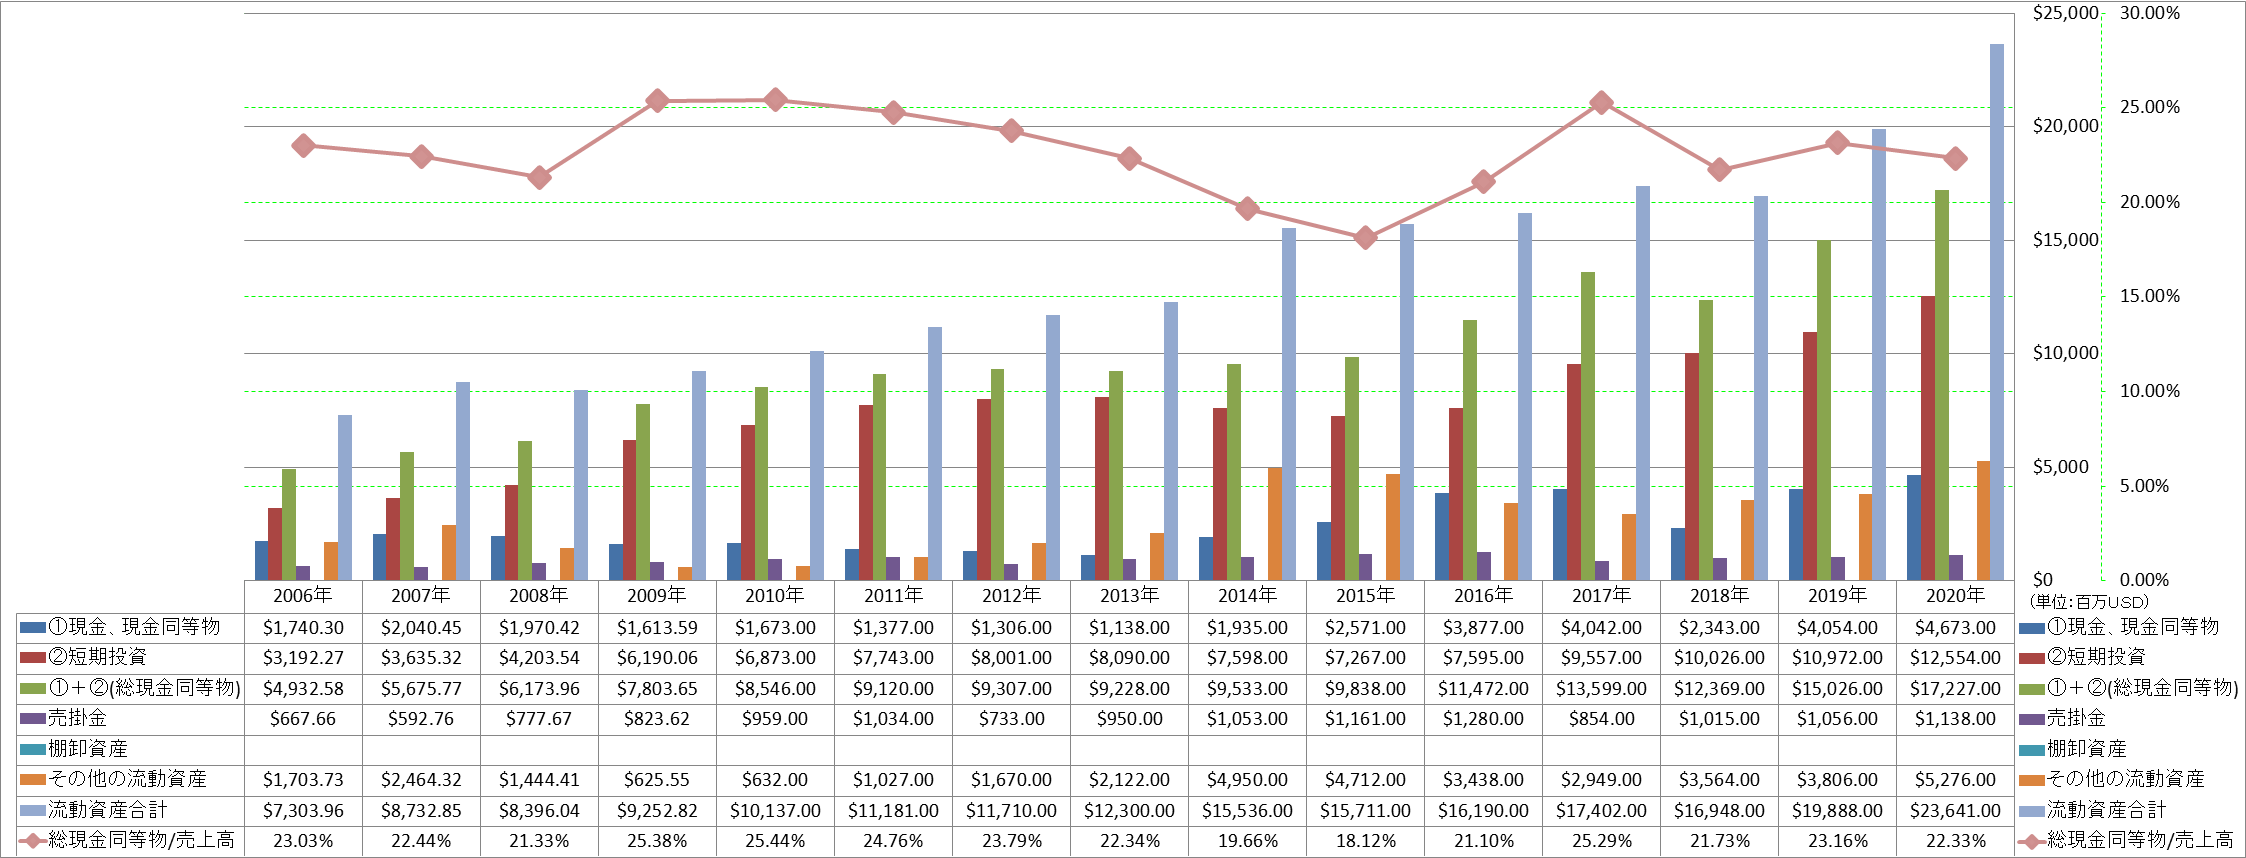Screen dimensions: 2246x858
Task: Click the right legend entry 棚卸資産
Action: 2073,749
